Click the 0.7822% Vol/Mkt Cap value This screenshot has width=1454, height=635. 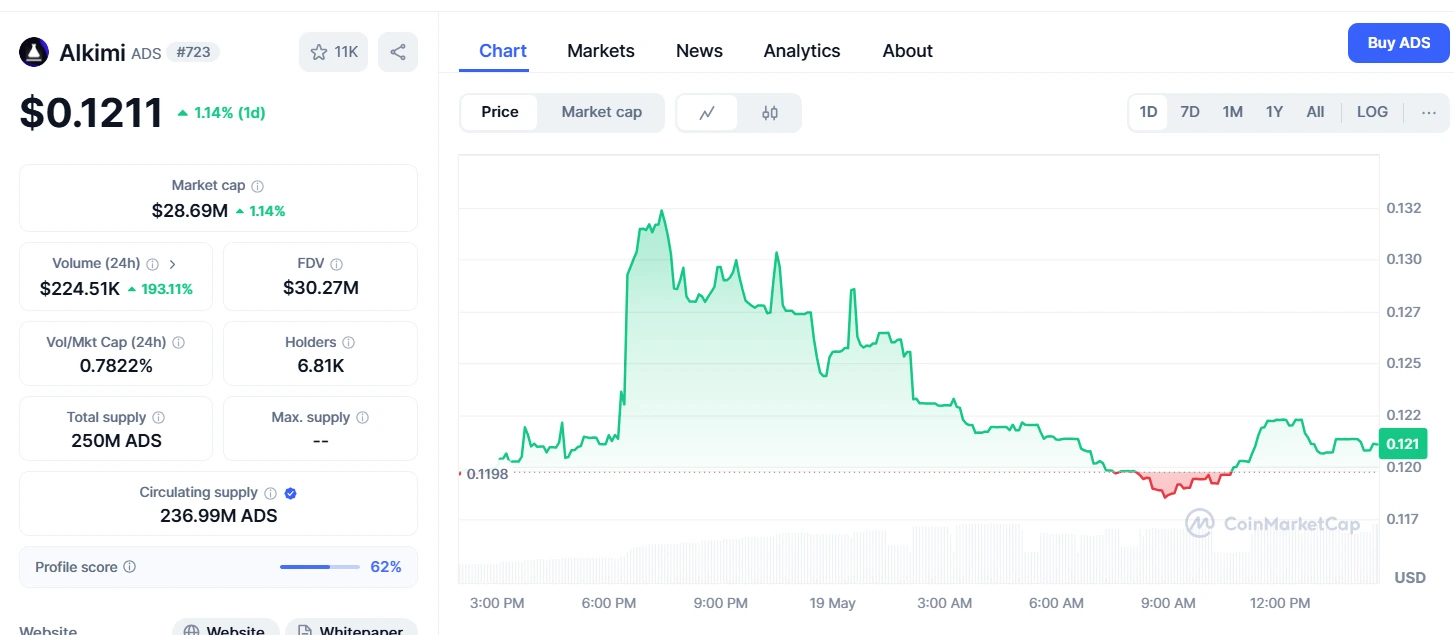116,366
